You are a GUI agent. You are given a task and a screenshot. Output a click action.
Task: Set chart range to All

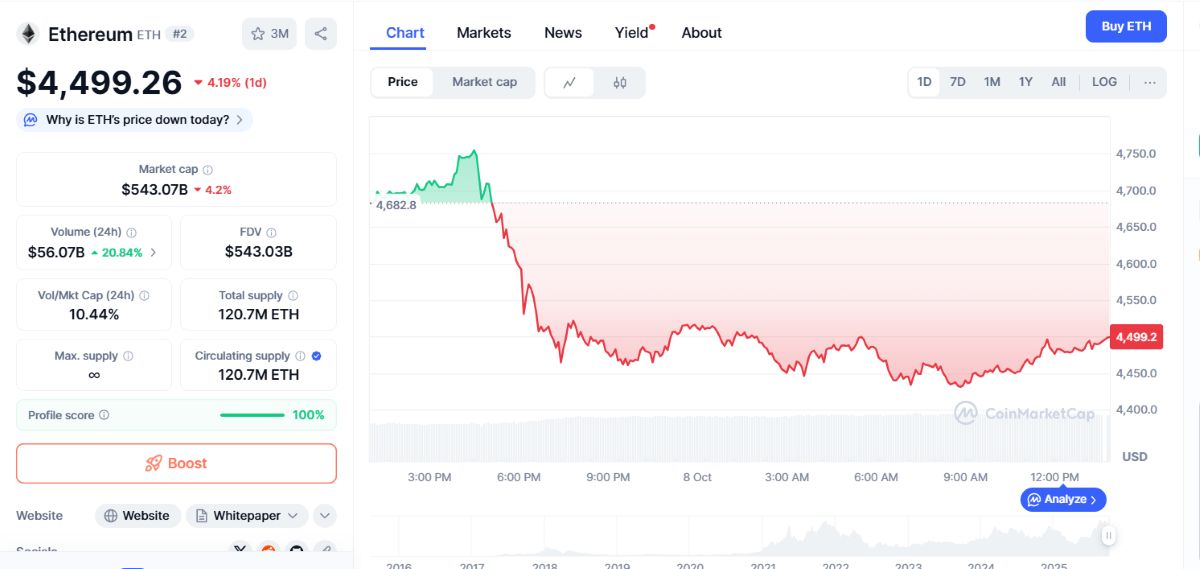pyautogui.click(x=1059, y=82)
